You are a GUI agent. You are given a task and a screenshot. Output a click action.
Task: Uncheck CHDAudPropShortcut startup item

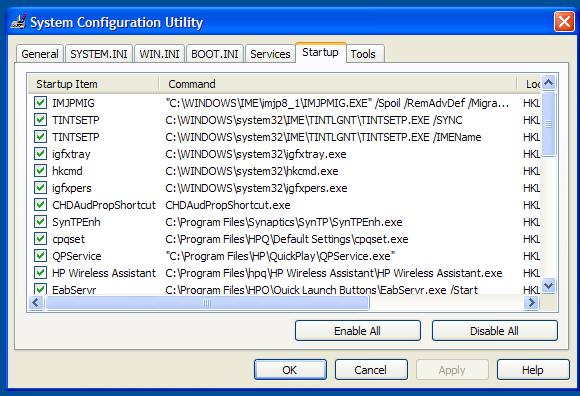pyautogui.click(x=40, y=204)
